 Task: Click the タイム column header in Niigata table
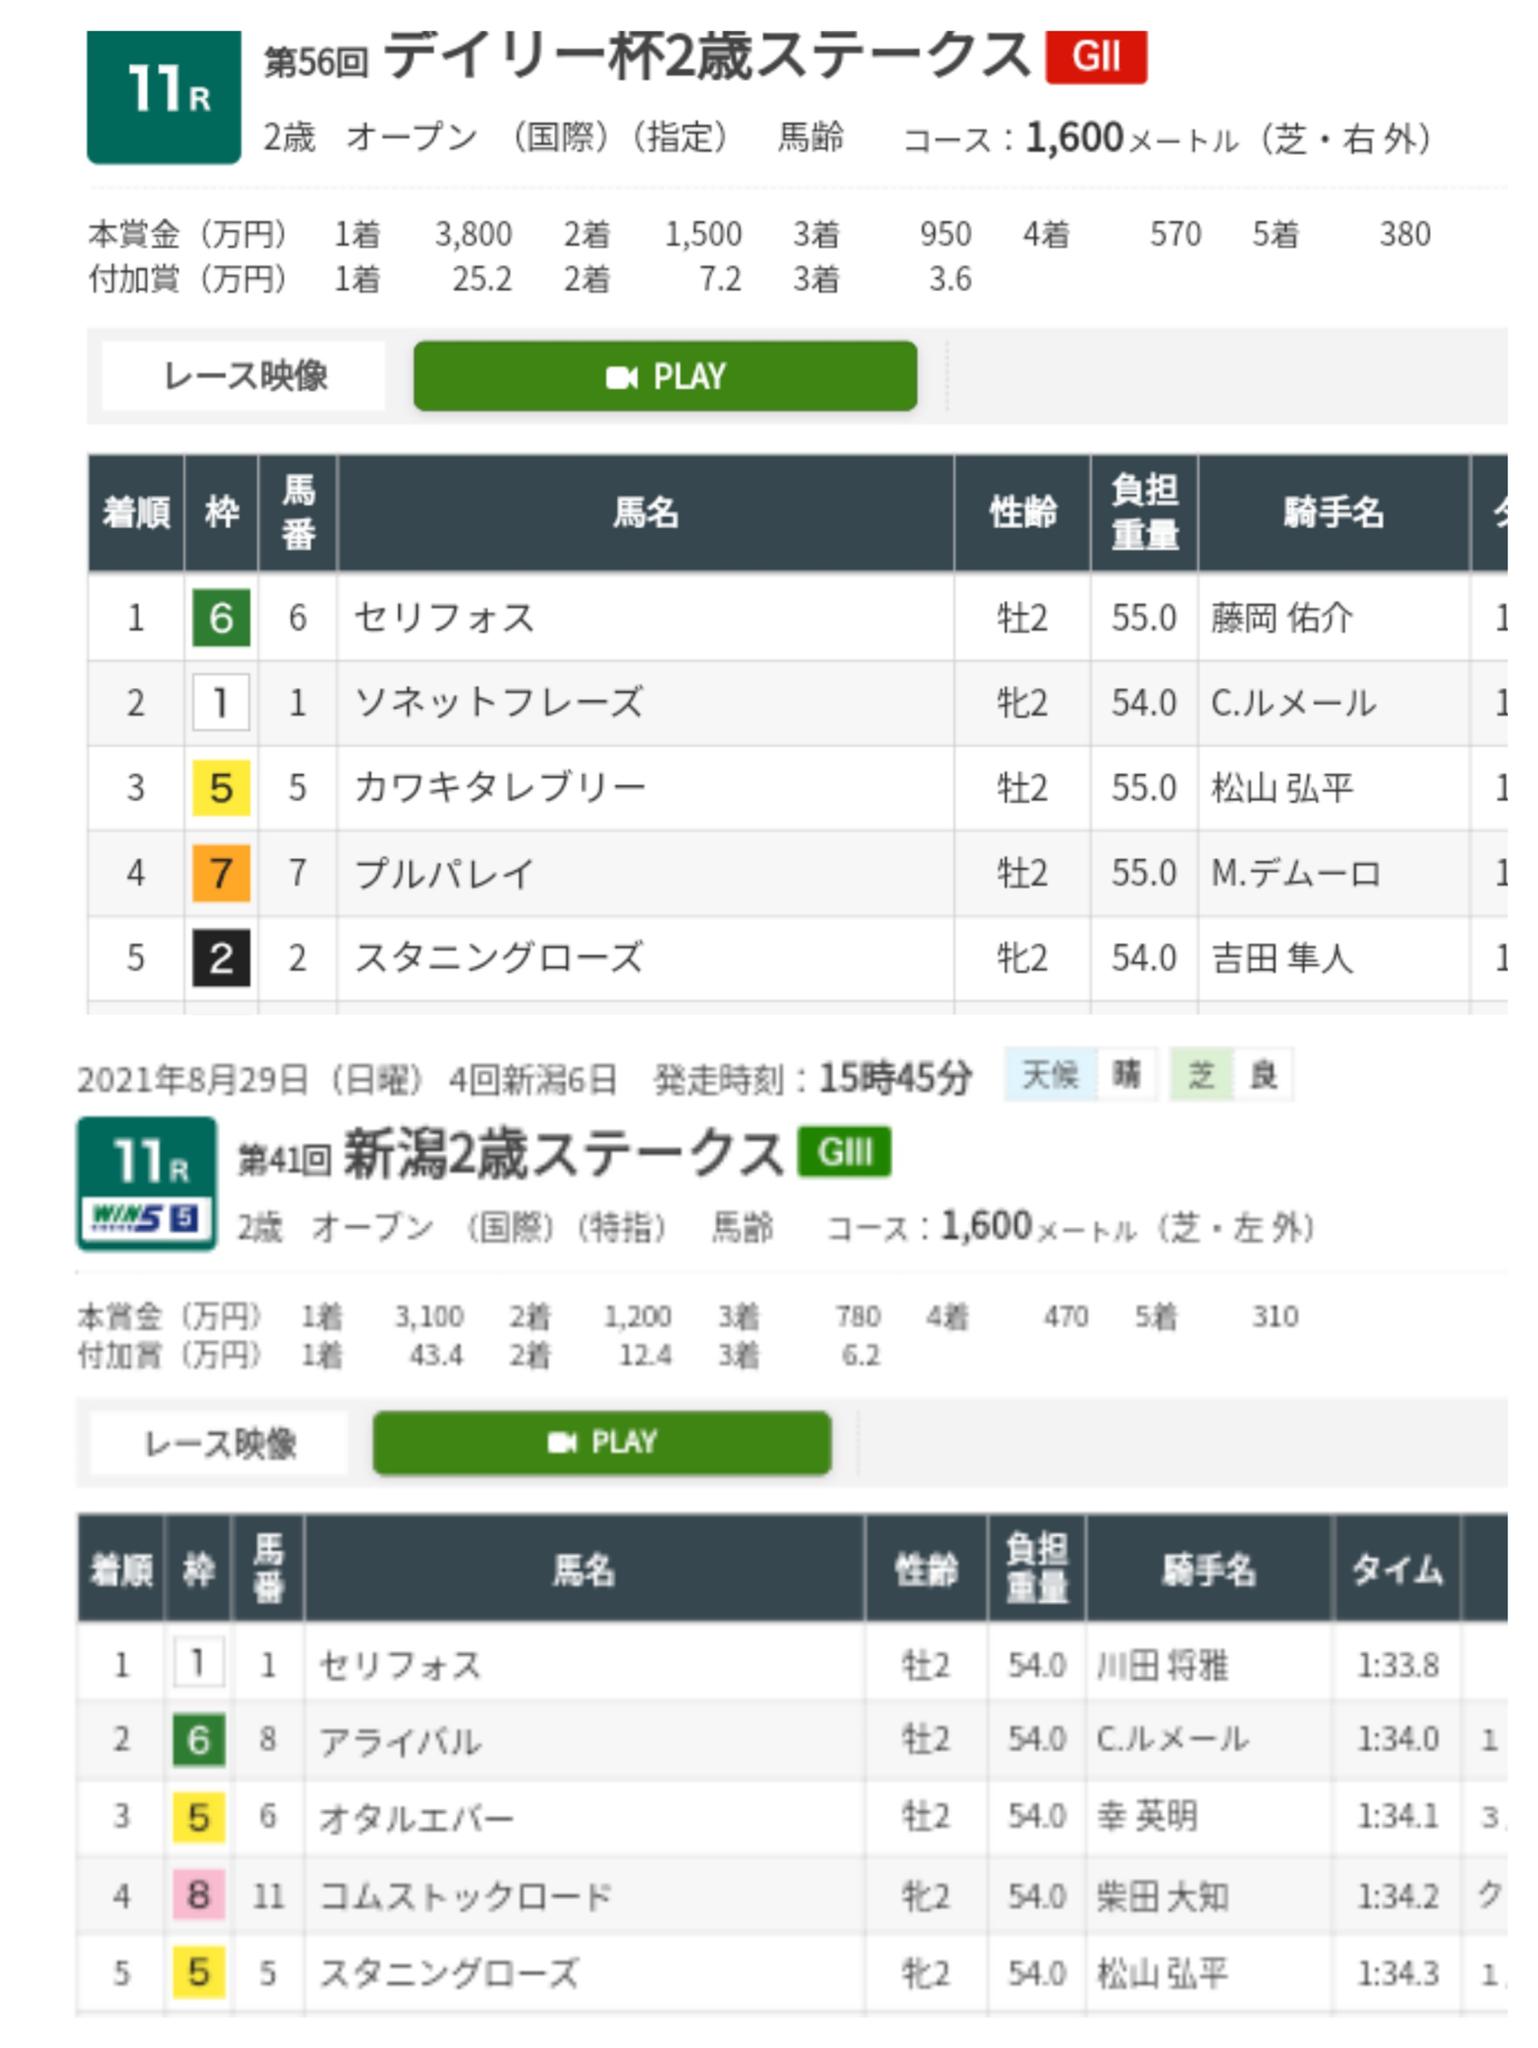(x=1396, y=1569)
